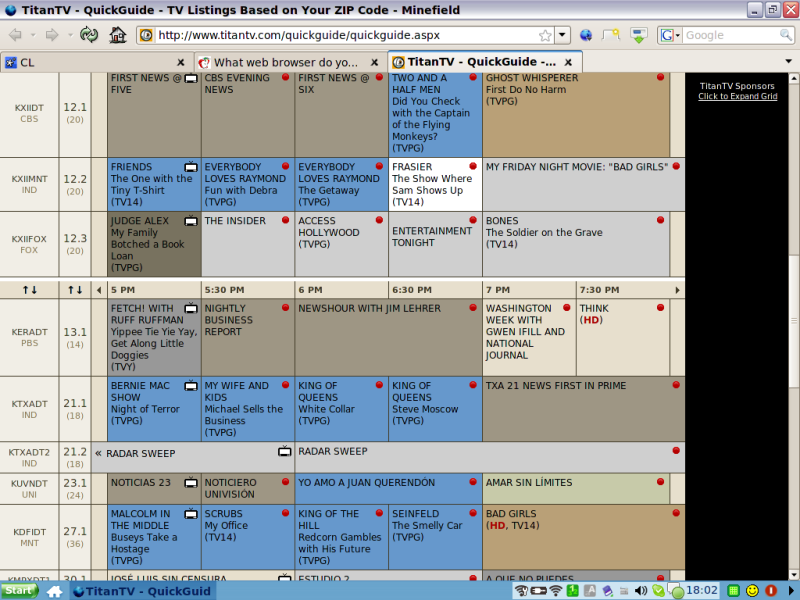Open the search engine selector dropdown
The image size is (800, 600).
(678, 35)
